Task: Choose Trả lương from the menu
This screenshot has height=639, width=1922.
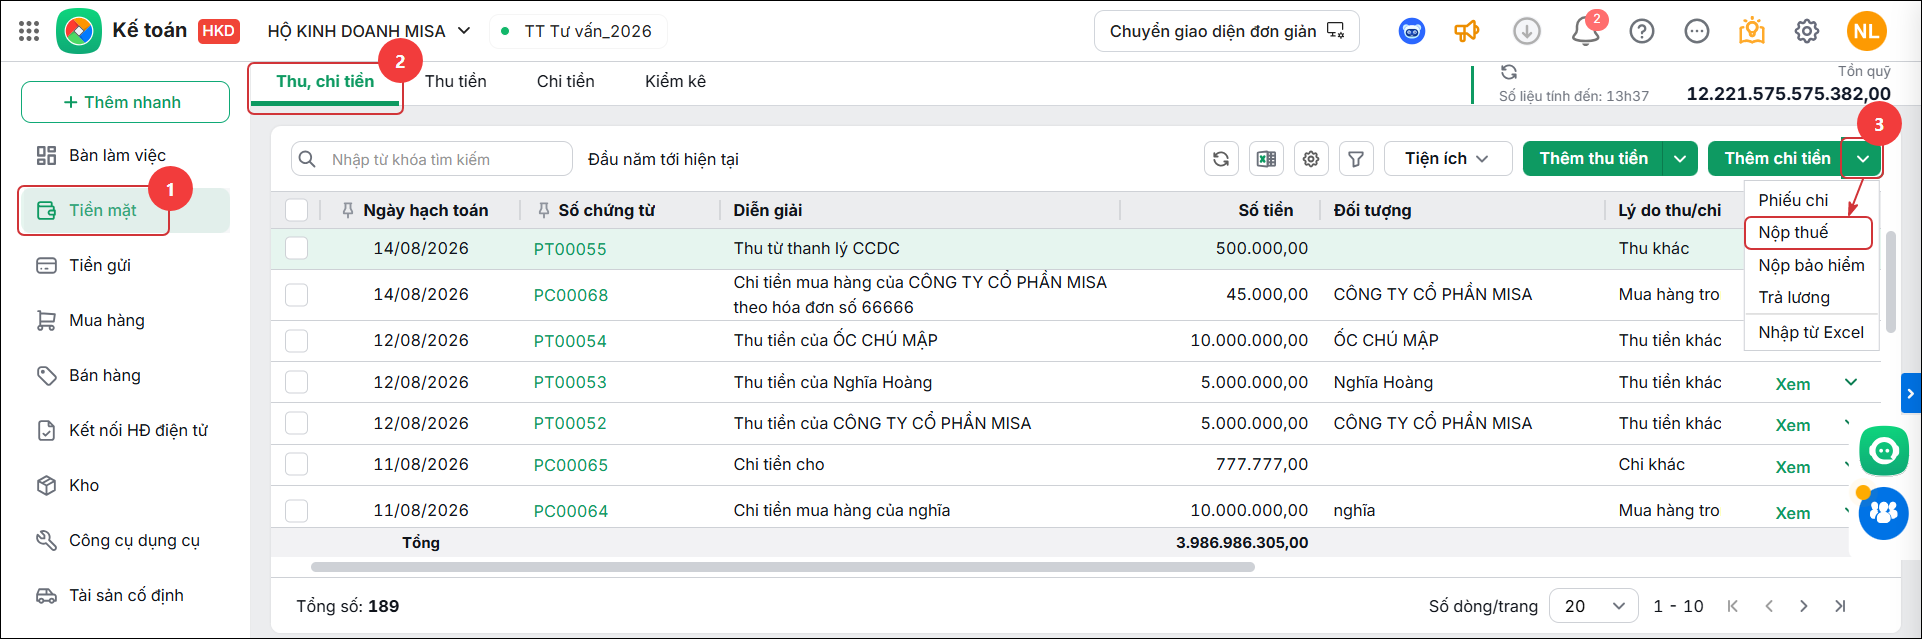Action: point(1809,297)
